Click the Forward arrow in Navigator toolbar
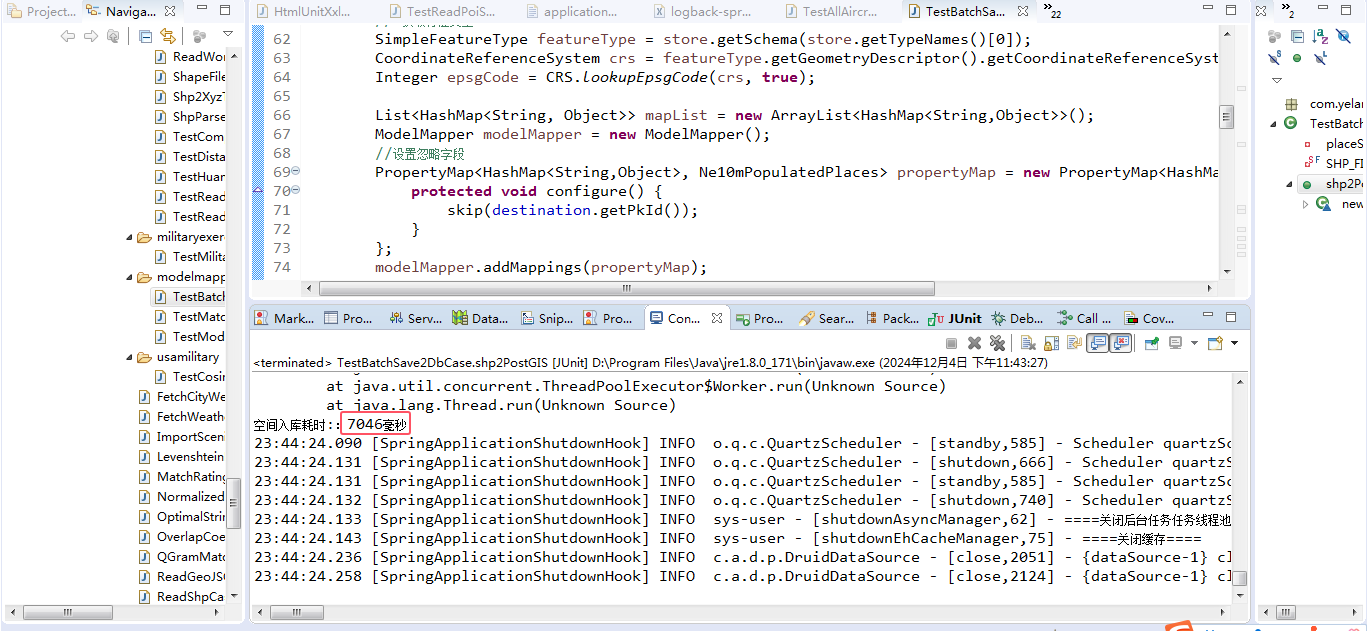Viewport: 1367px width, 631px height. coord(91,36)
